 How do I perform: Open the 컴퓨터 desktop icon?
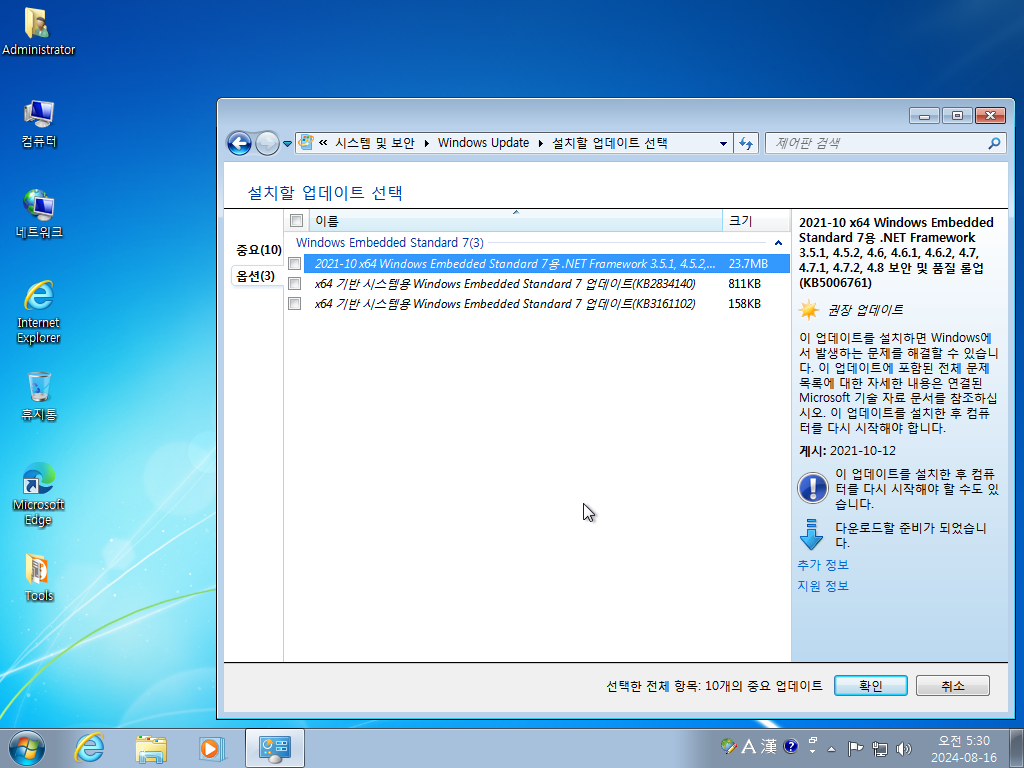39,123
